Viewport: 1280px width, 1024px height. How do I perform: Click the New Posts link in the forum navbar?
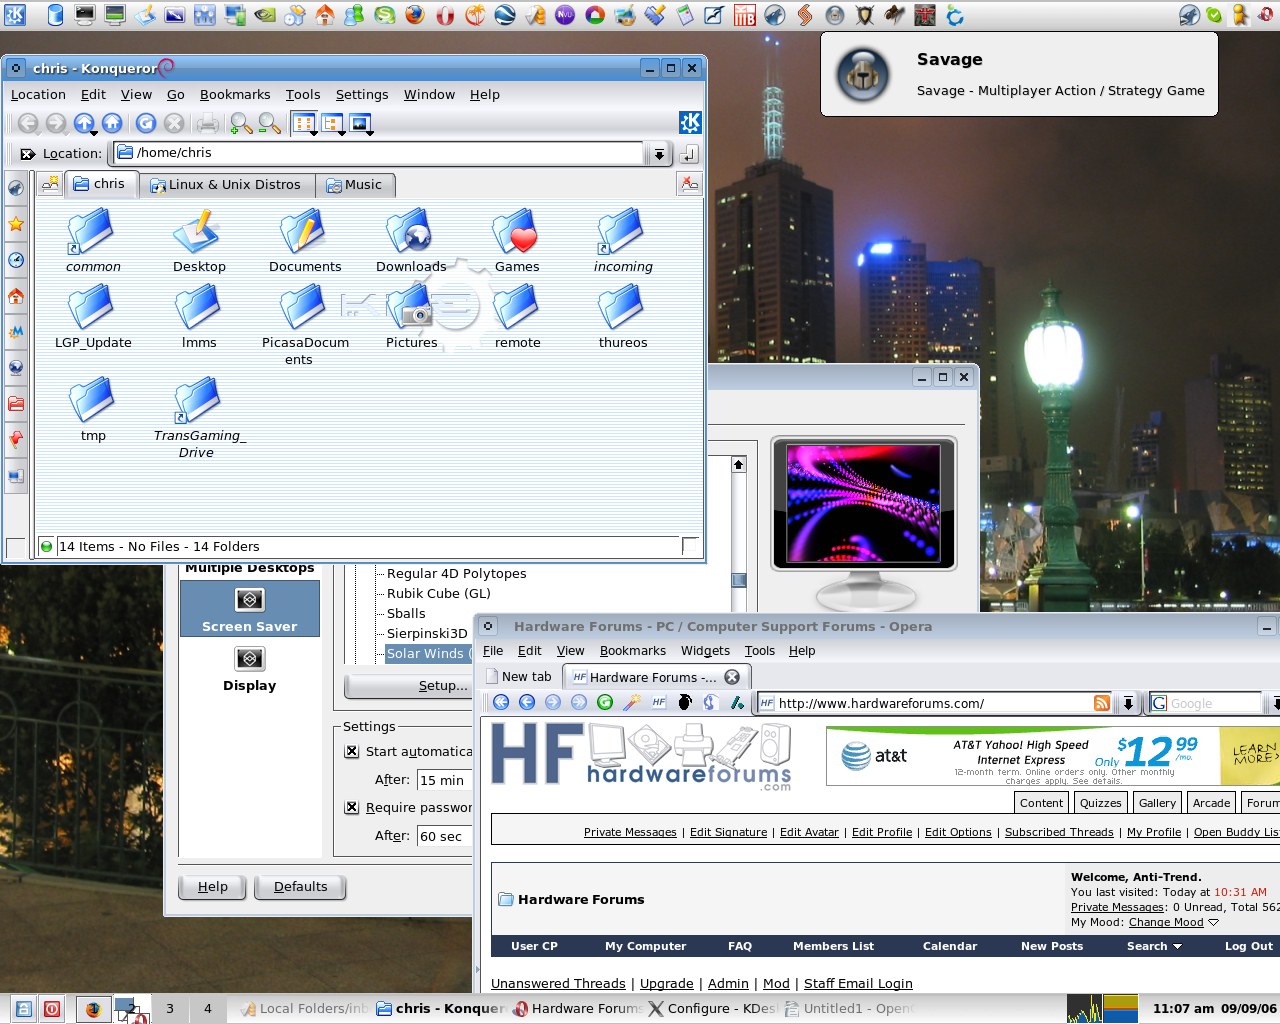pyautogui.click(x=1052, y=946)
